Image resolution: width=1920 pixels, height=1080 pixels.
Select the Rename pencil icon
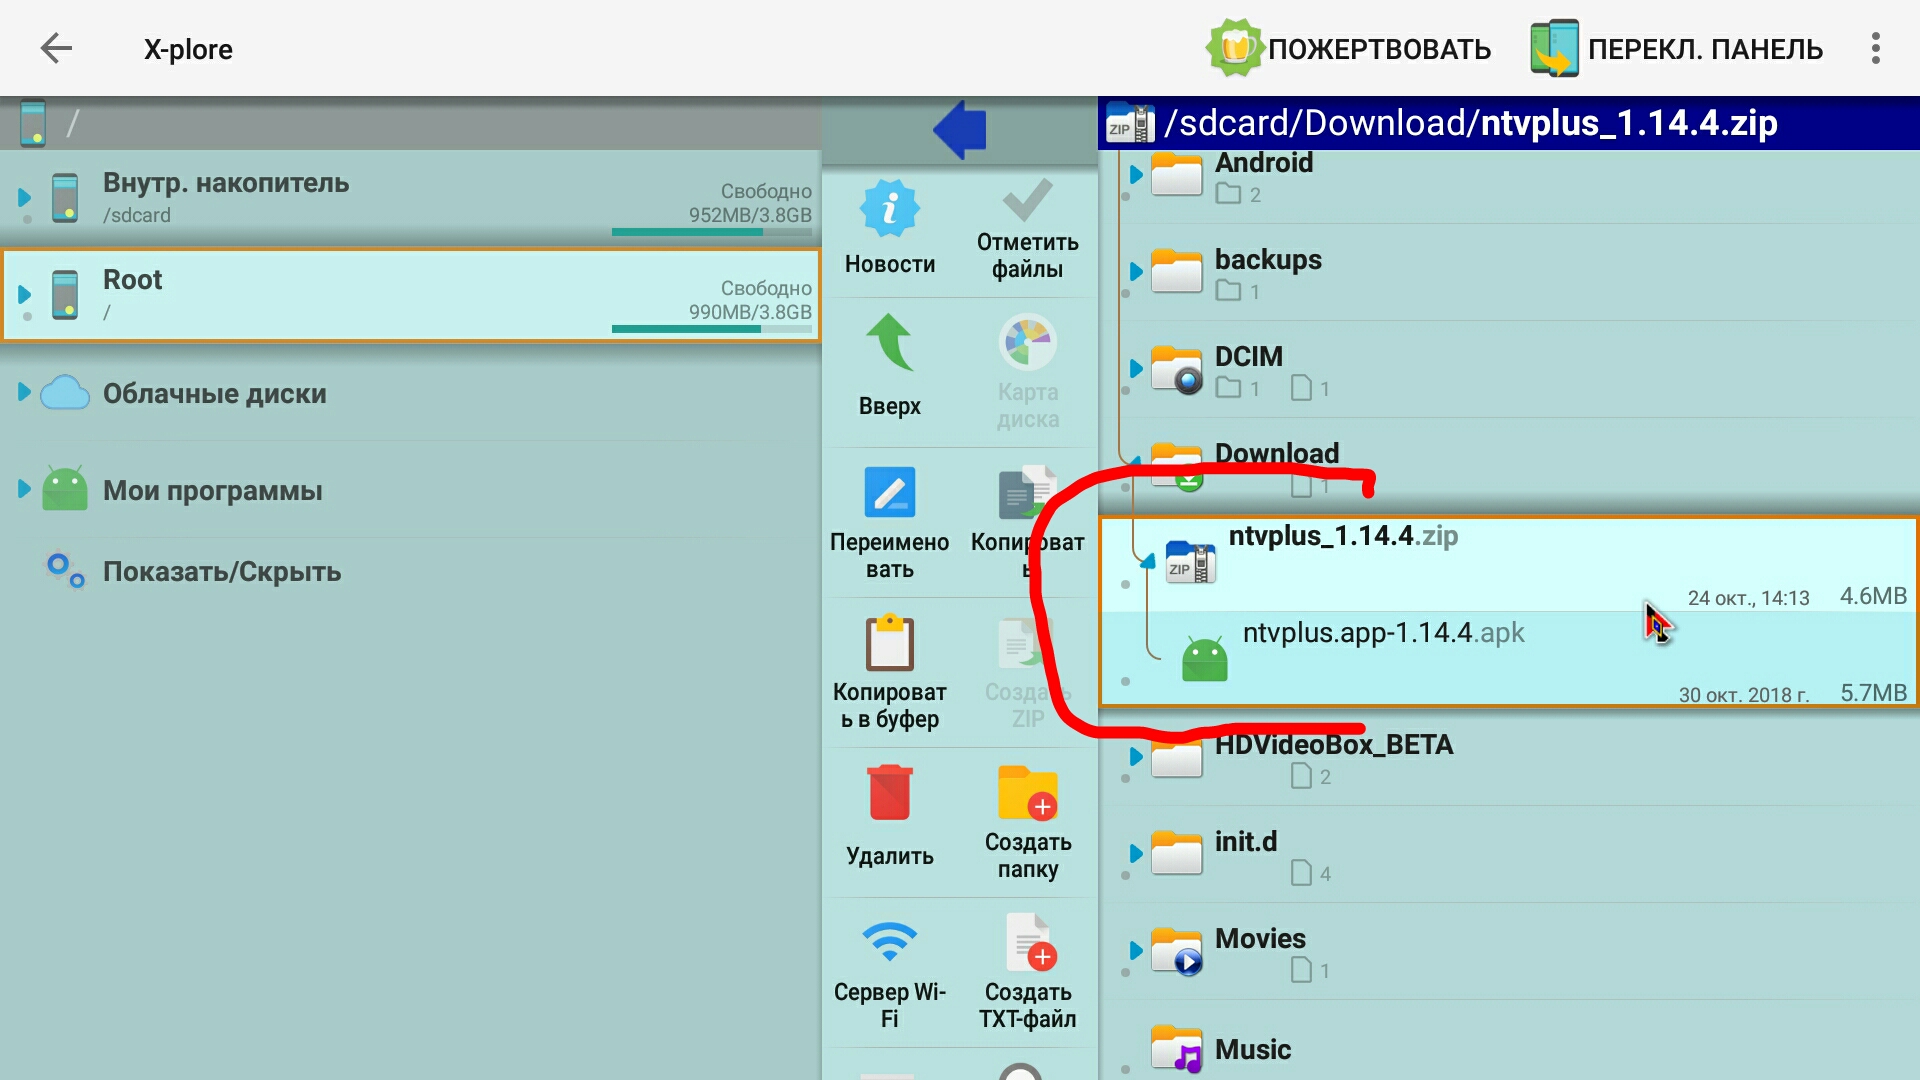889,492
